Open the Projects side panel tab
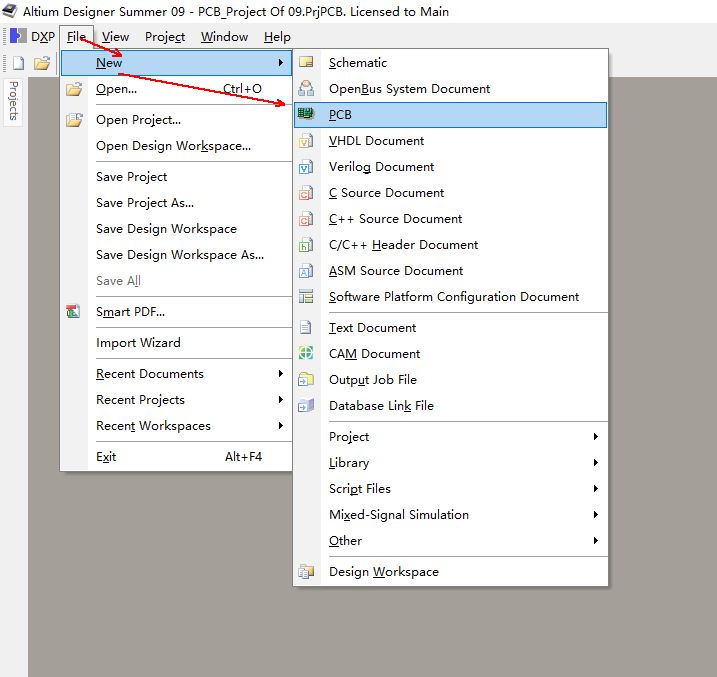 tap(14, 101)
